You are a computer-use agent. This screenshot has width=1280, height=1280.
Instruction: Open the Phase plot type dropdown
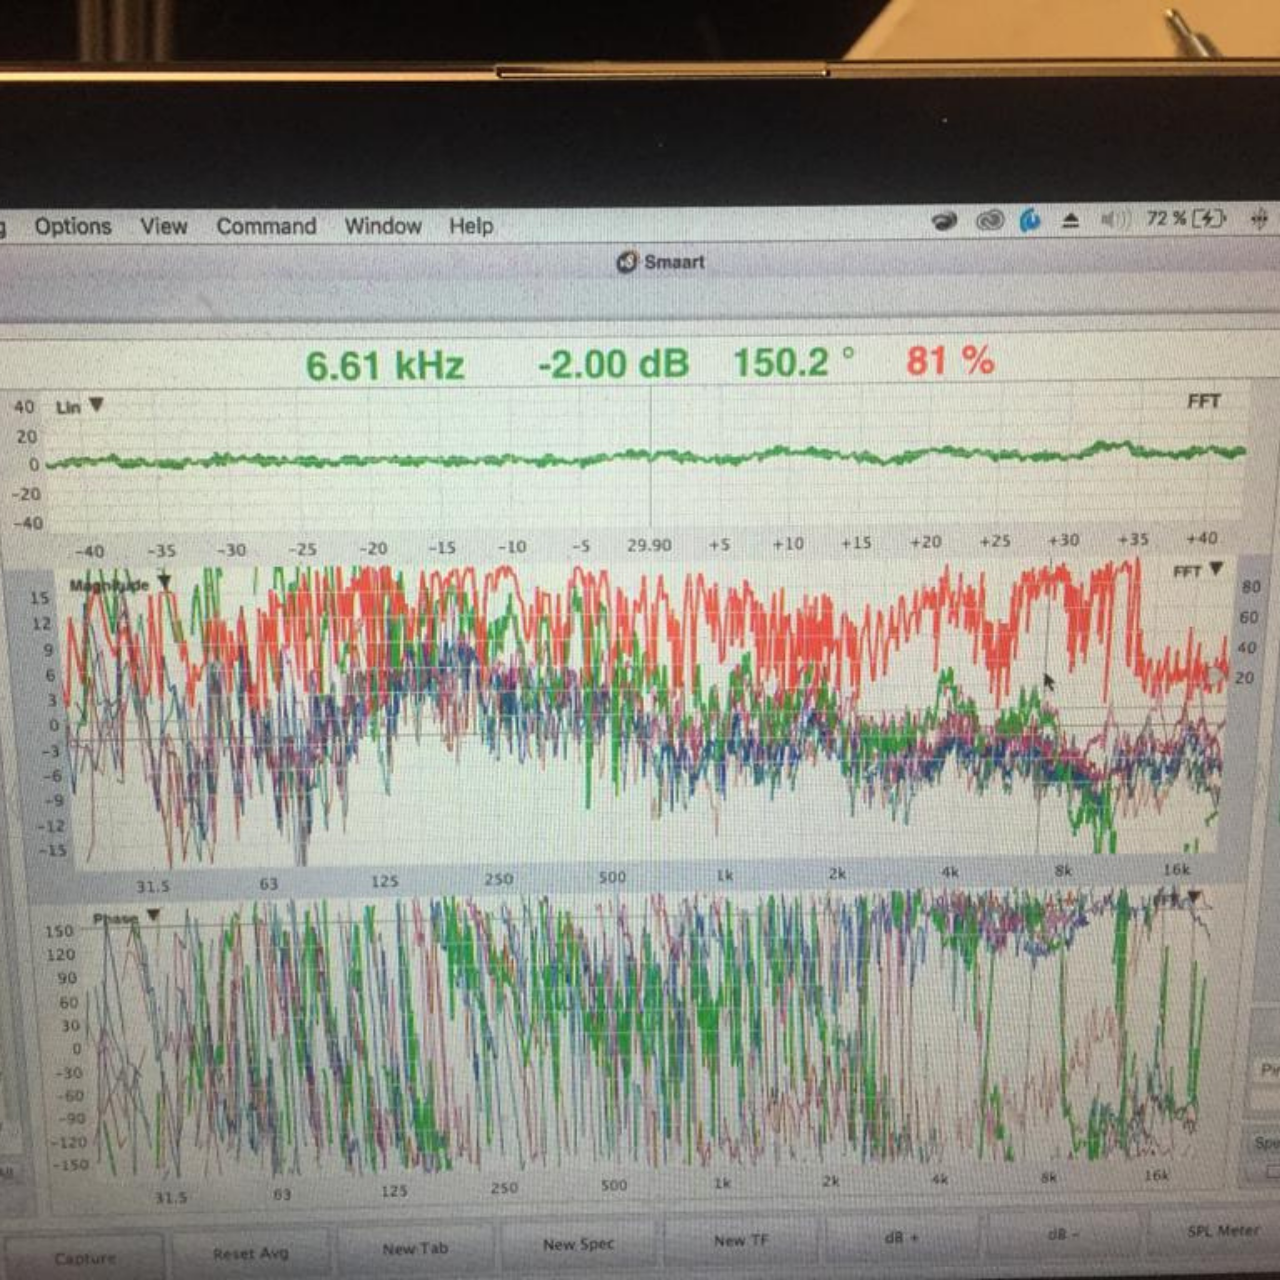[x=153, y=915]
